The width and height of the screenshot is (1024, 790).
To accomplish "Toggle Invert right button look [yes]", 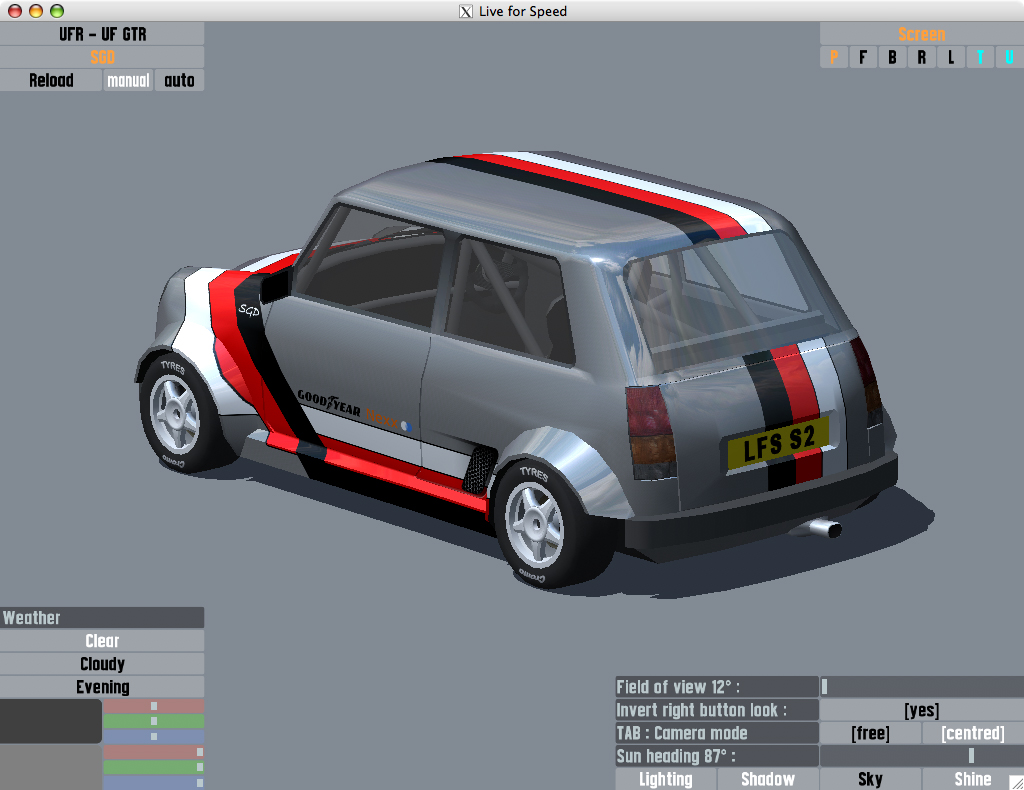I will click(921, 710).
